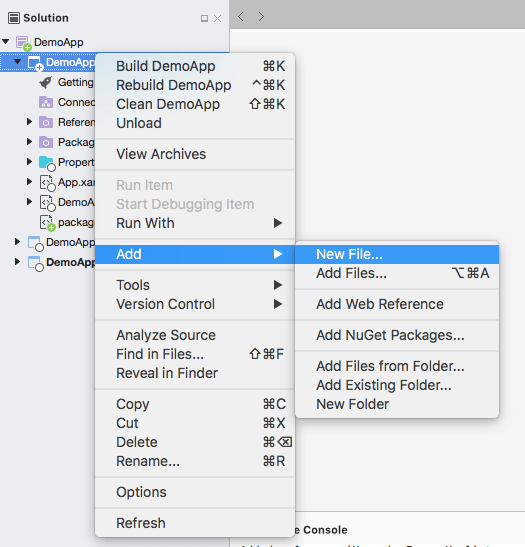Collapse the DemoApp solution node

click(x=6, y=42)
